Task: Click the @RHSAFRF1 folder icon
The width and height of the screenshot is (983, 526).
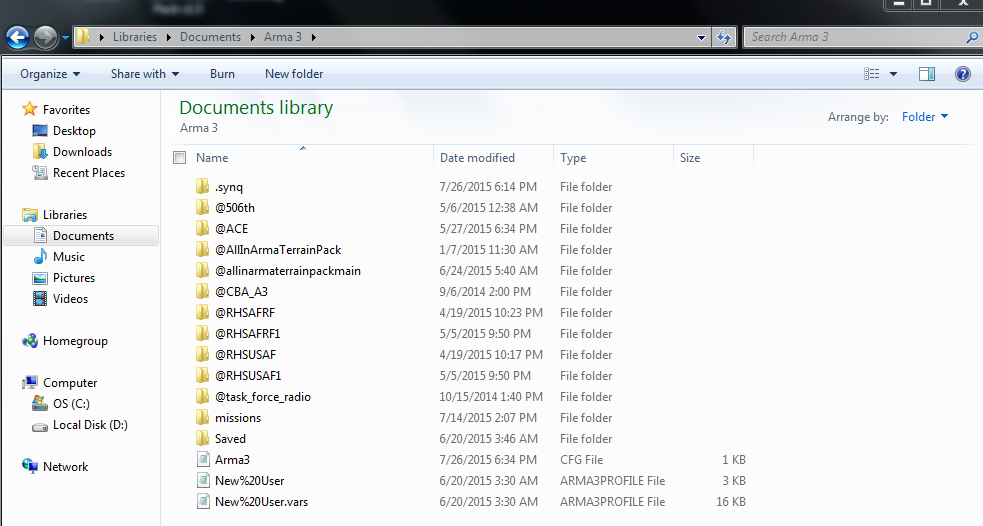Action: point(202,334)
